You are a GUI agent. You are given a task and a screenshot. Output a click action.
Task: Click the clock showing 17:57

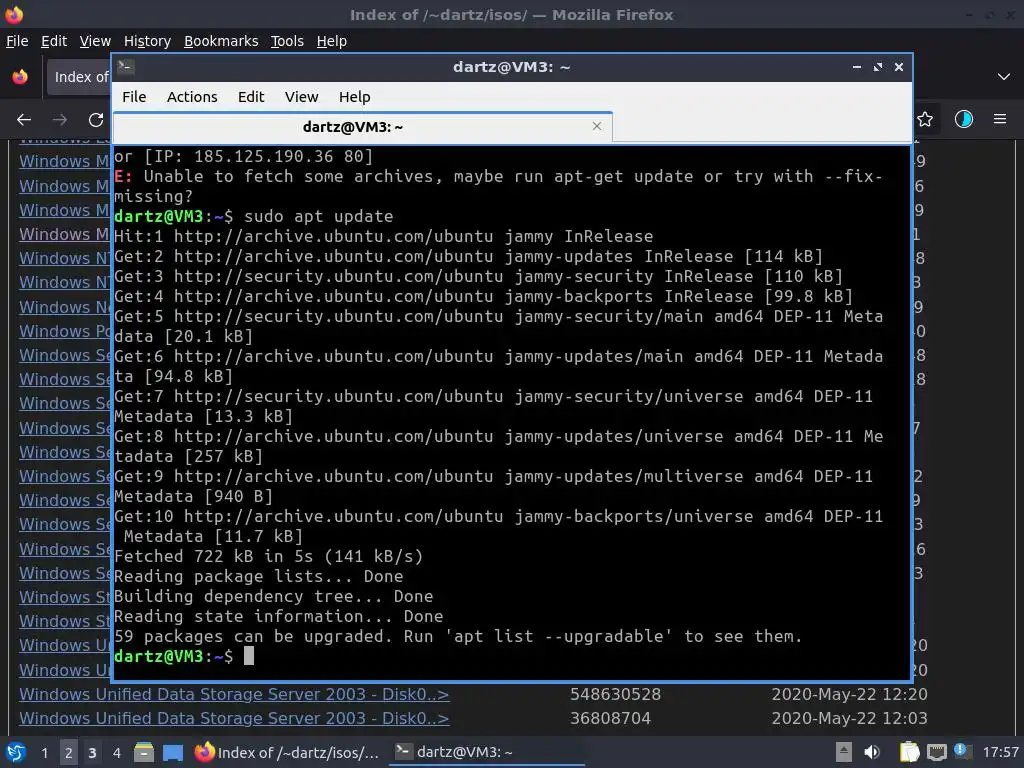(x=1000, y=752)
